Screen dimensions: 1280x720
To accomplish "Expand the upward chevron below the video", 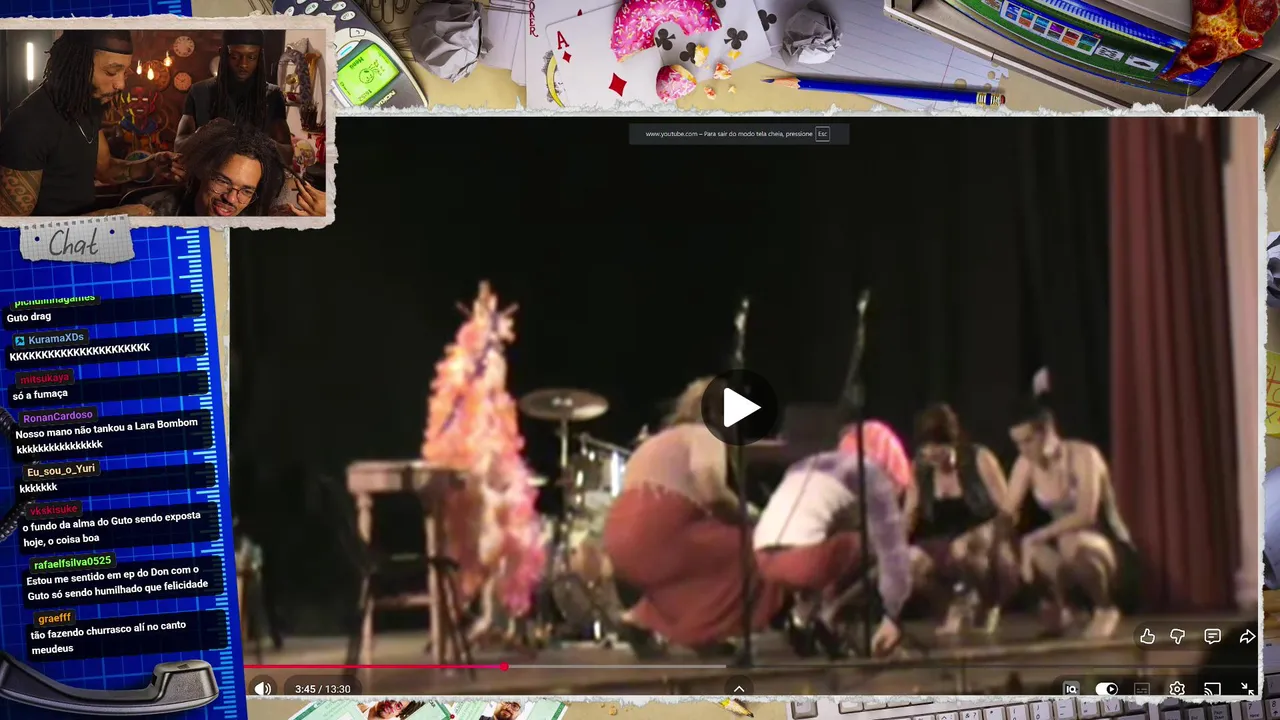I will coord(739,689).
